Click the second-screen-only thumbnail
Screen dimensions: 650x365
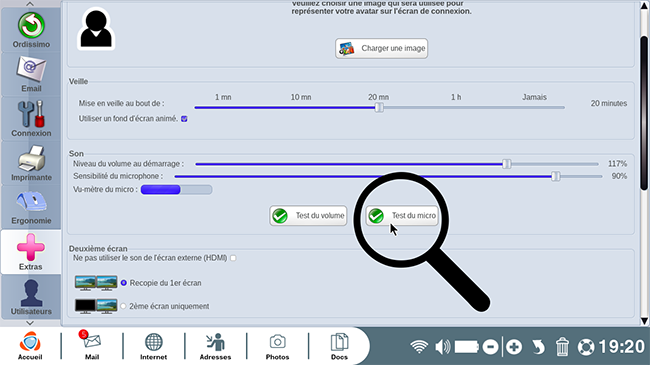pyautogui.click(x=96, y=306)
